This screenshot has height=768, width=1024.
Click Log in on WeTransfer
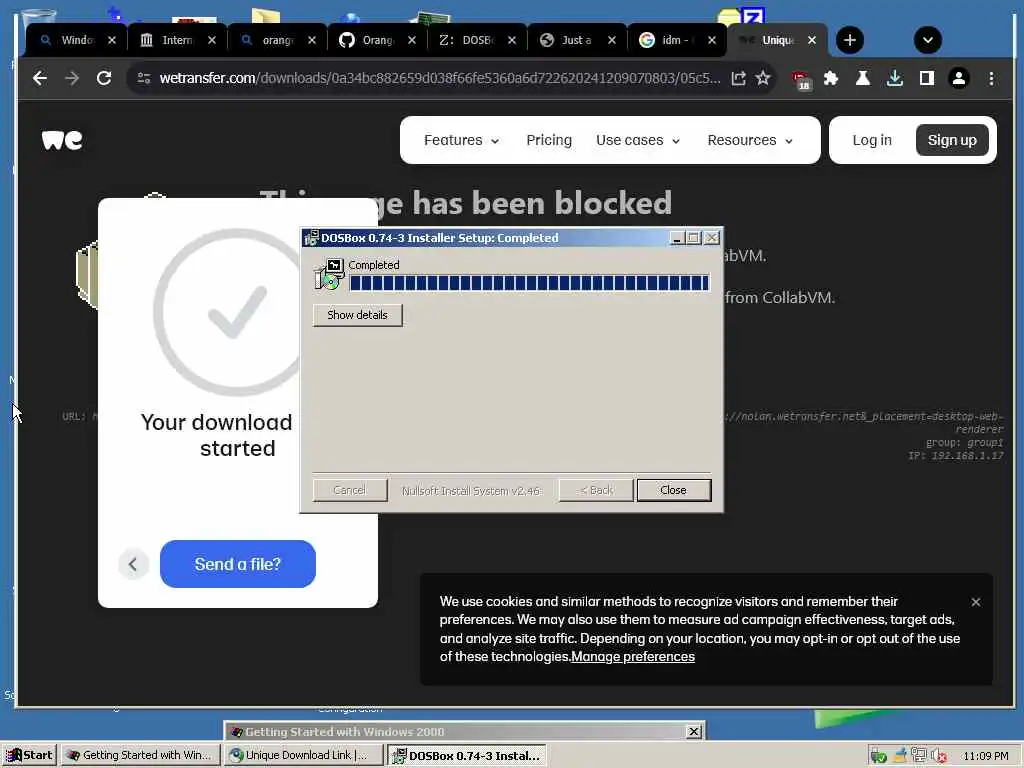pyautogui.click(x=872, y=140)
